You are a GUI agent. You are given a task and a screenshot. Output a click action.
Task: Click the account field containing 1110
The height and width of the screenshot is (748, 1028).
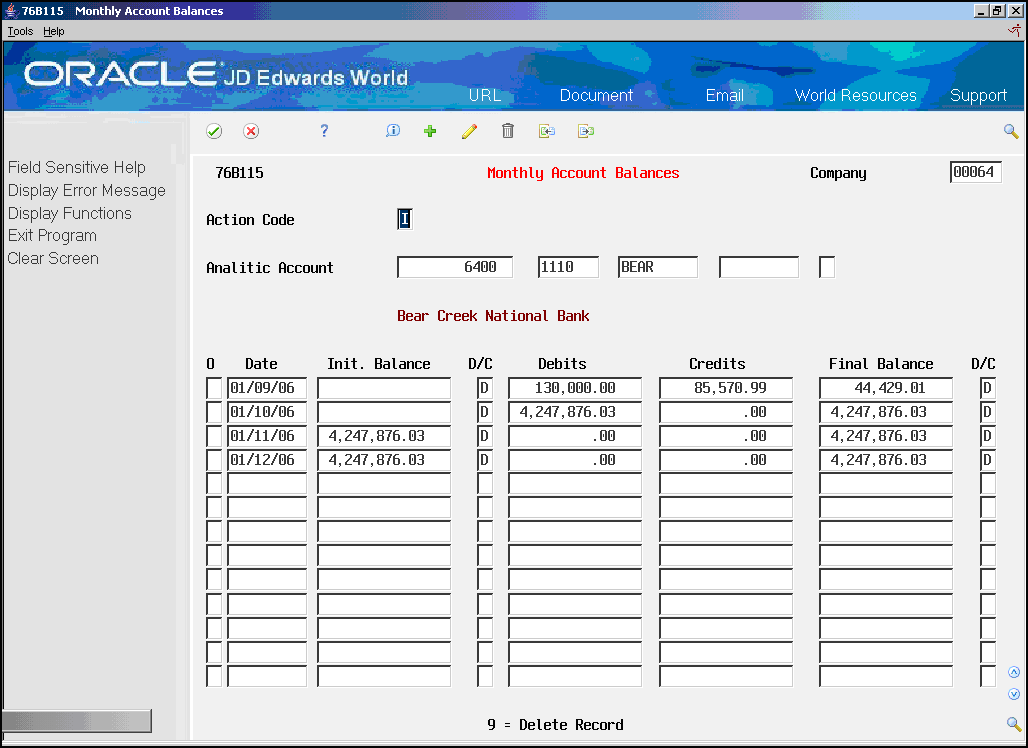568,267
